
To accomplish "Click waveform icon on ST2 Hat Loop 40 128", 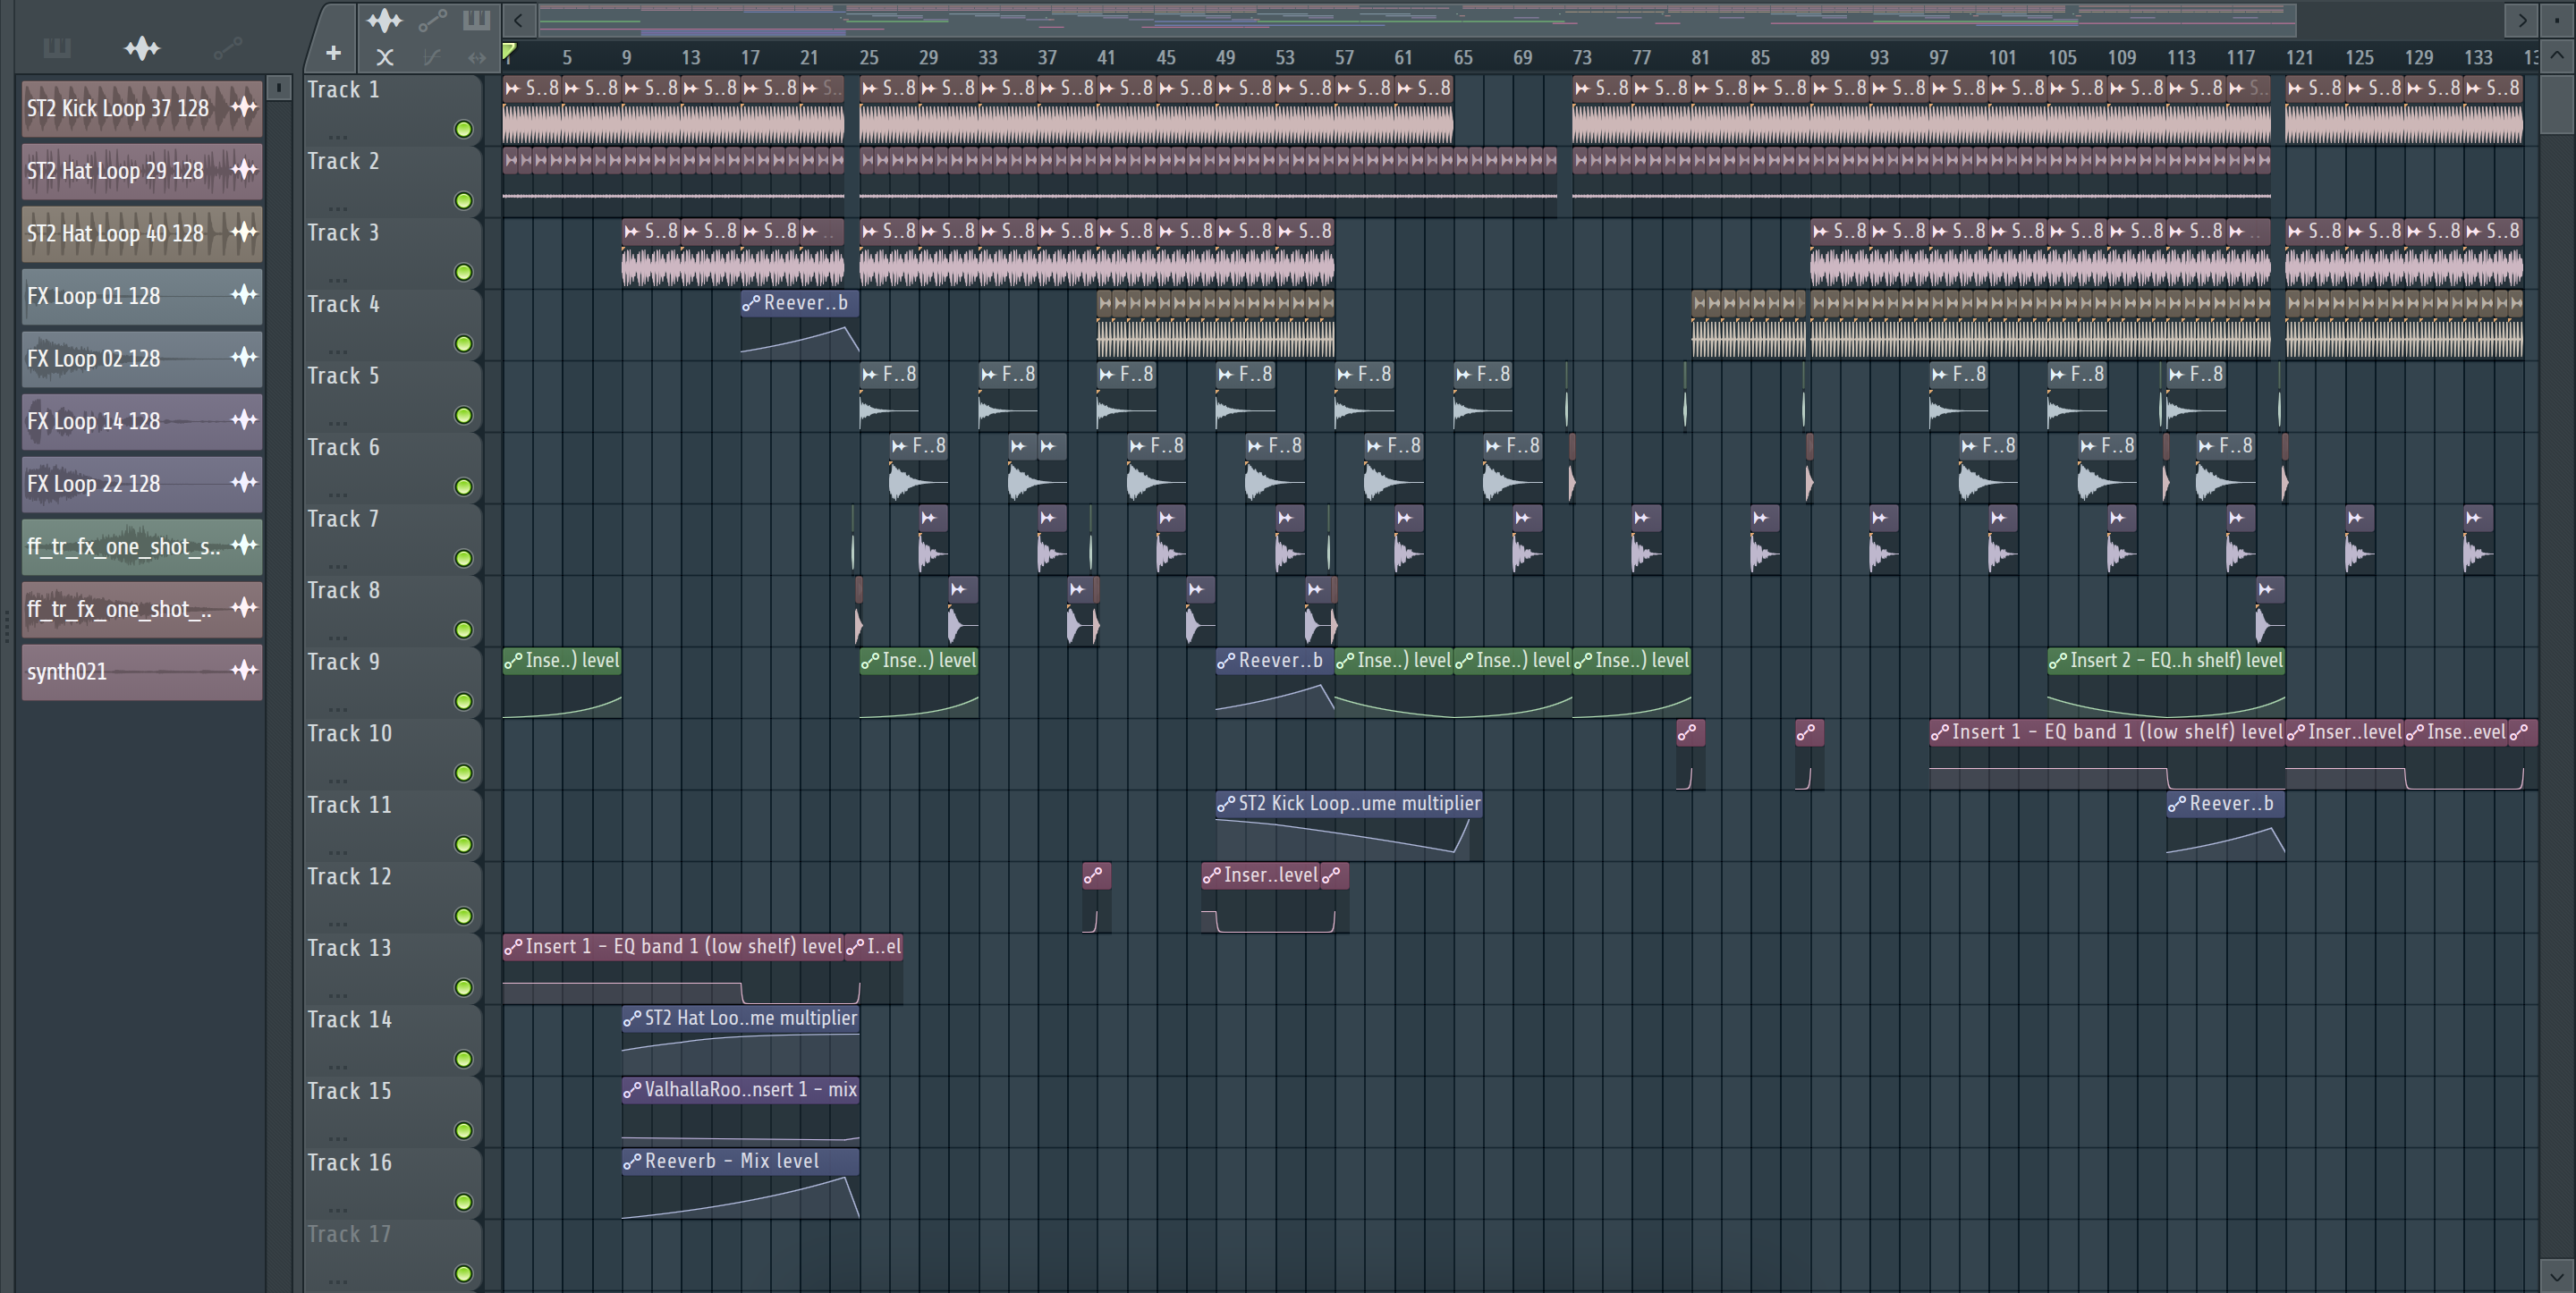I will click(x=244, y=232).
